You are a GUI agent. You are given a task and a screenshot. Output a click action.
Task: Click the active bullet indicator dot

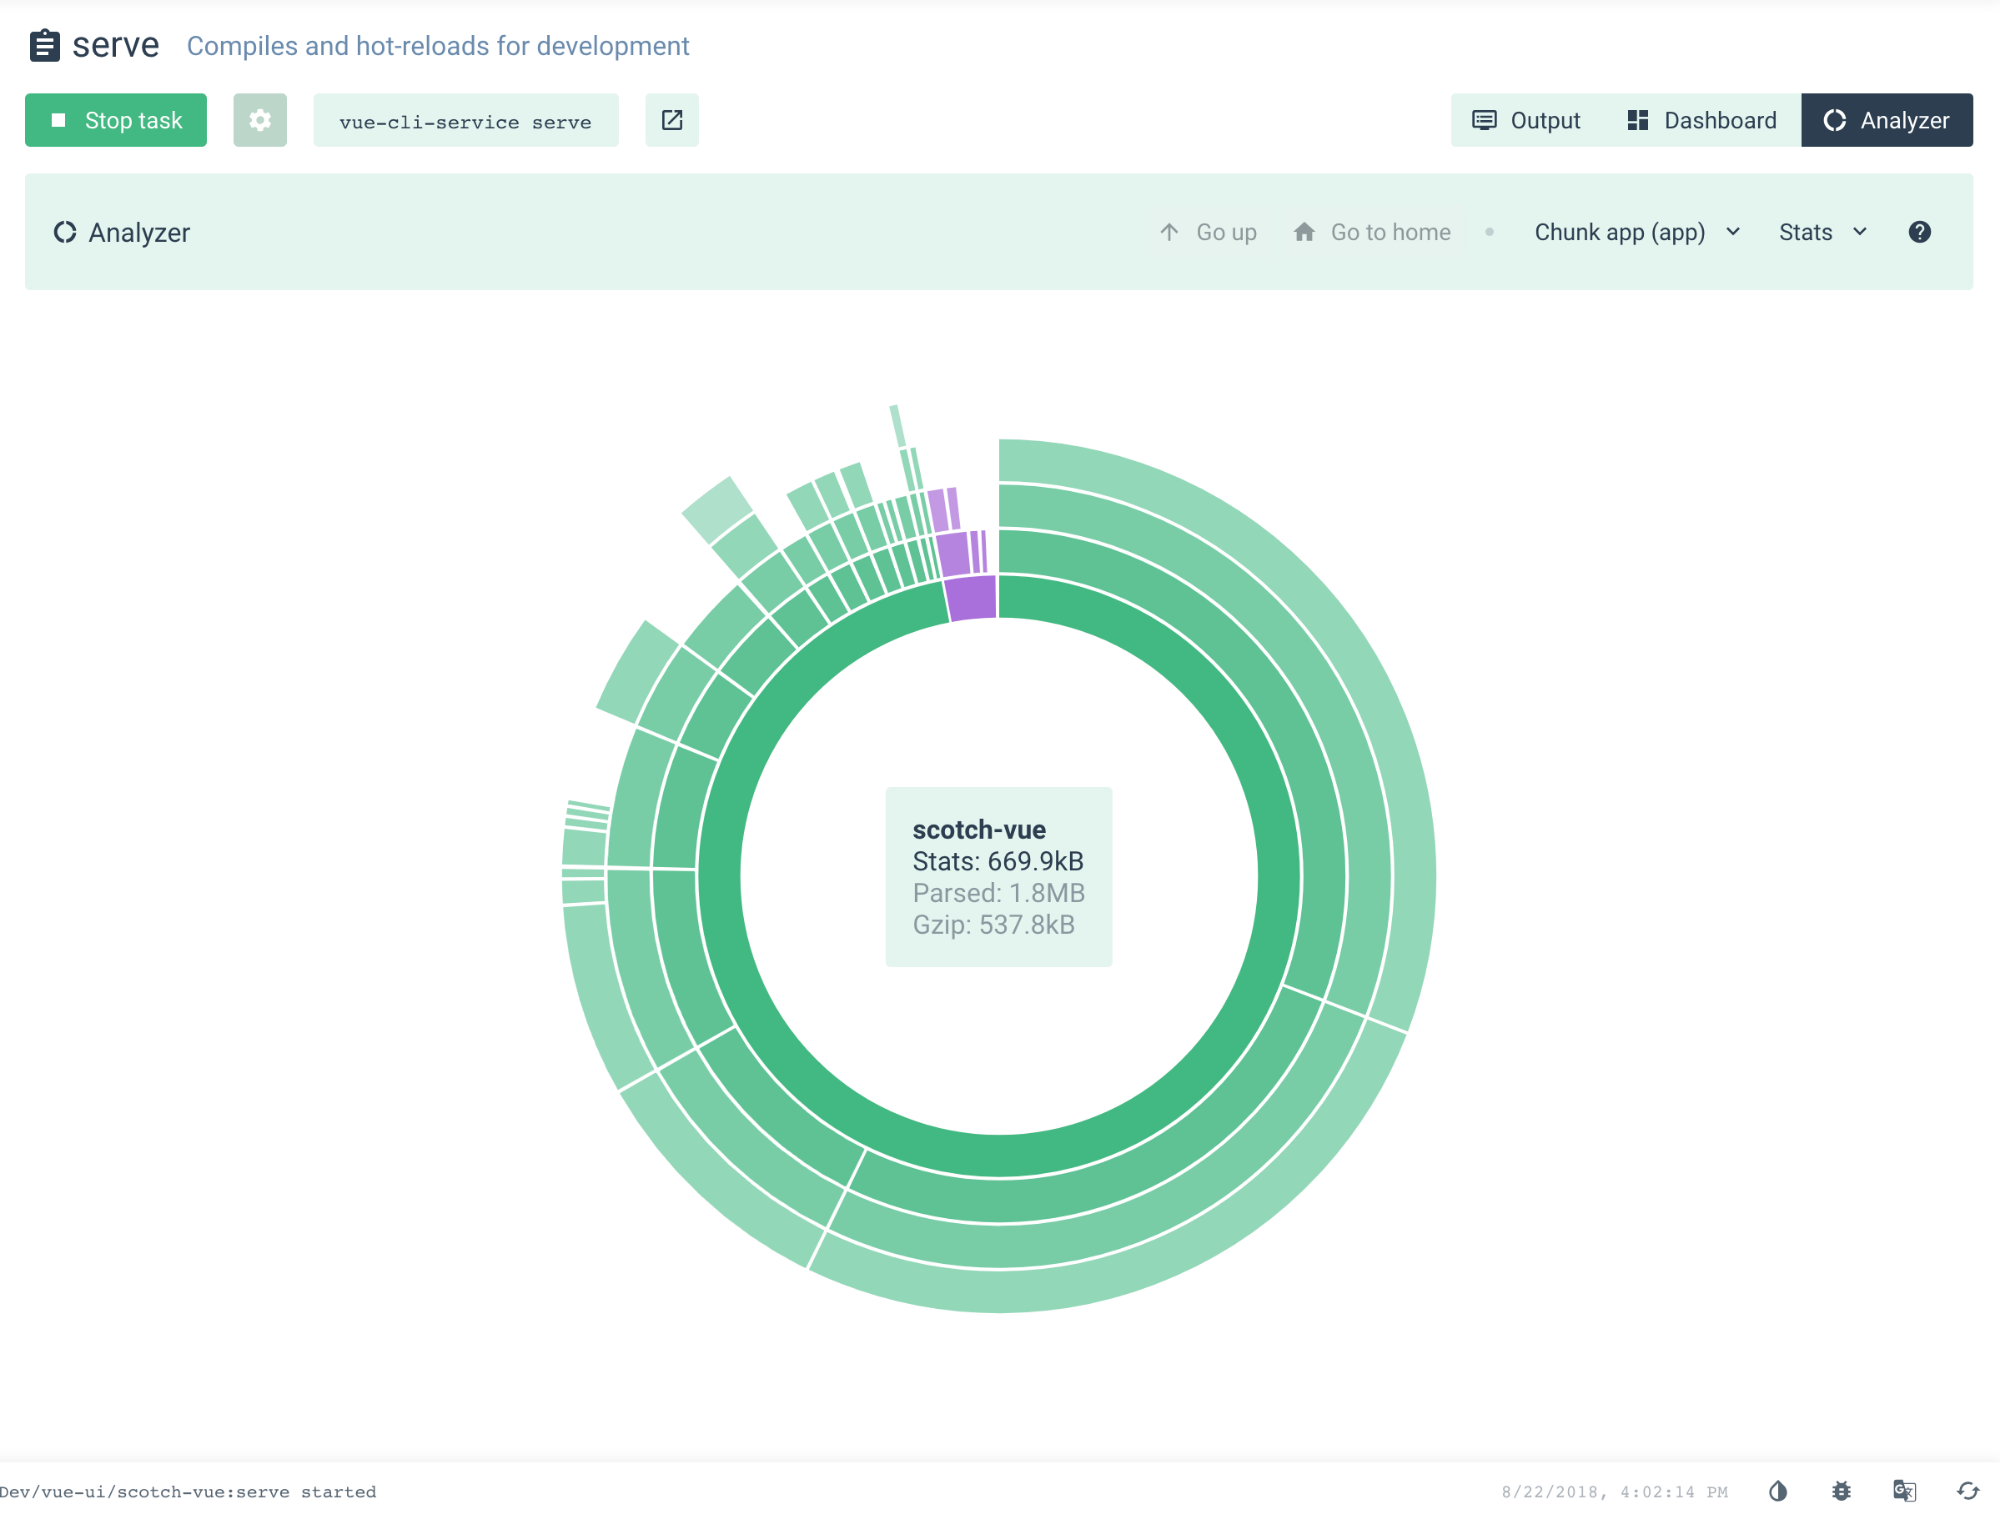click(x=1490, y=231)
